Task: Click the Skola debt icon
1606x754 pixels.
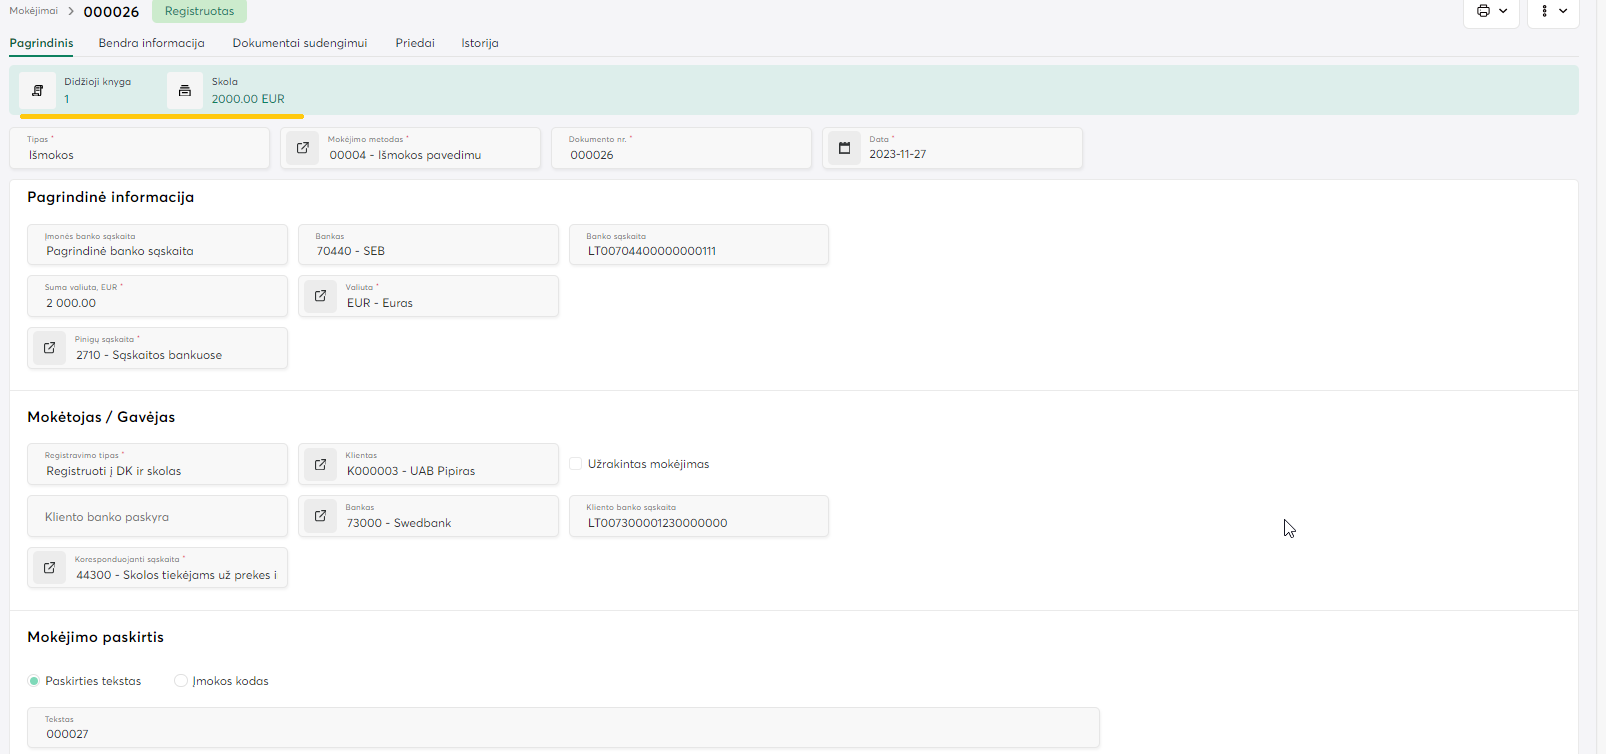Action: pyautogui.click(x=185, y=91)
